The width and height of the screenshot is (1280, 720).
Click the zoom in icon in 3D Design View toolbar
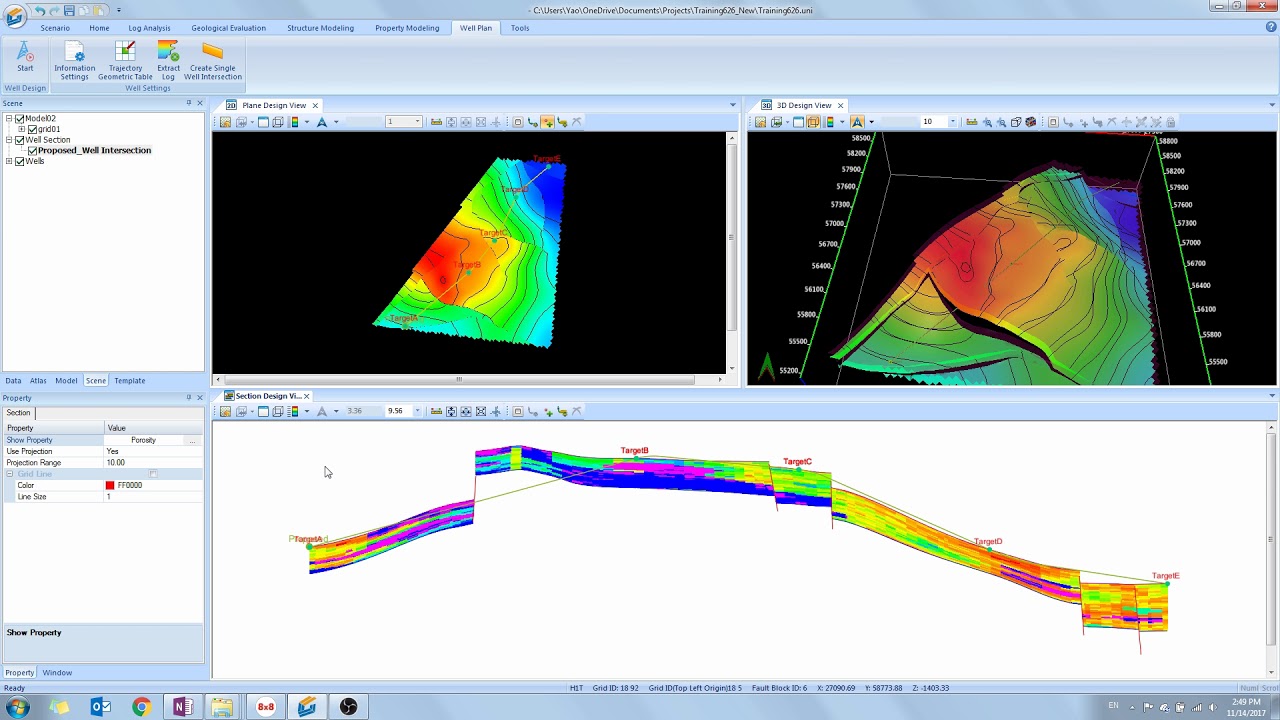coord(986,122)
